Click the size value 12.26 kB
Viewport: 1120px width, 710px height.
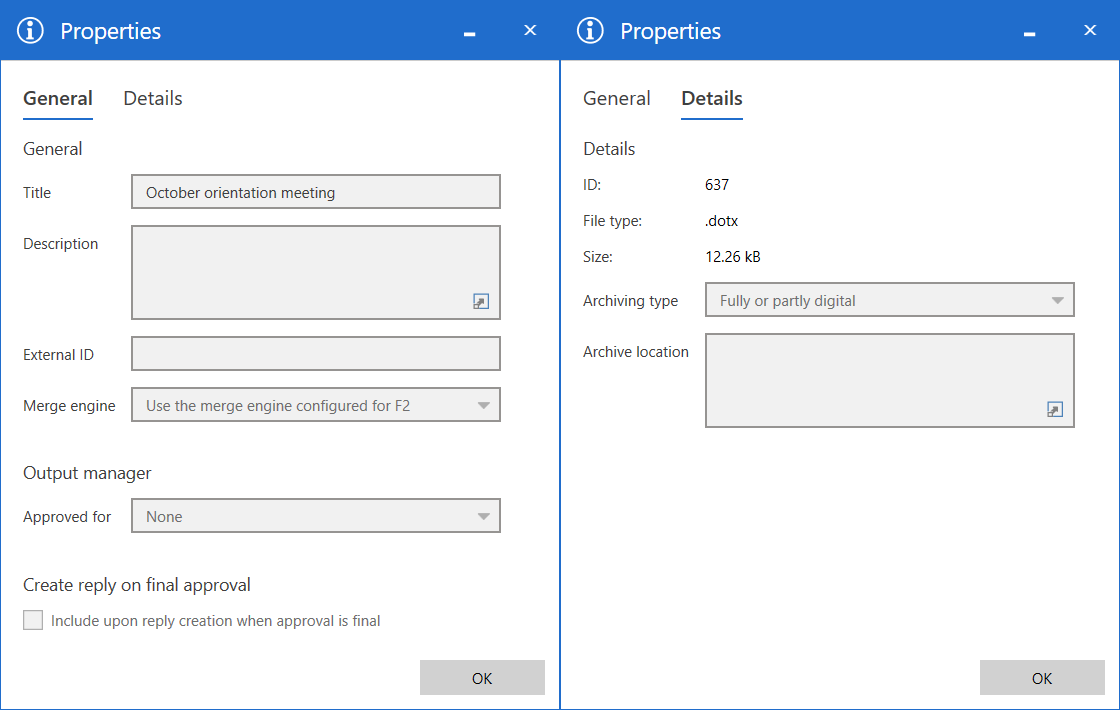[733, 256]
